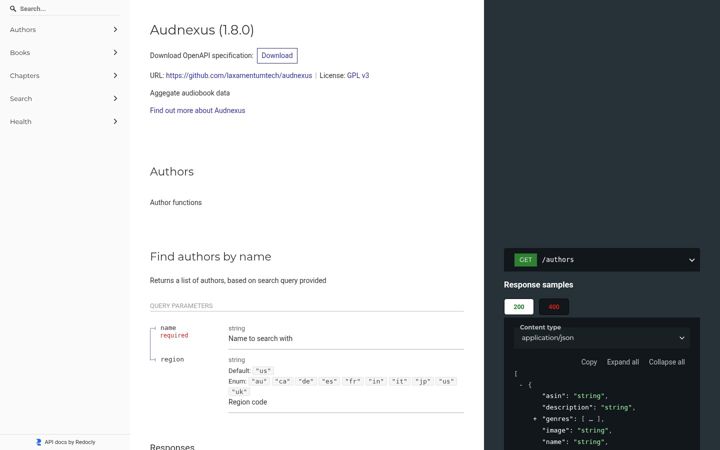
Task: Follow Find out more about Audnexus link
Action: (x=197, y=110)
